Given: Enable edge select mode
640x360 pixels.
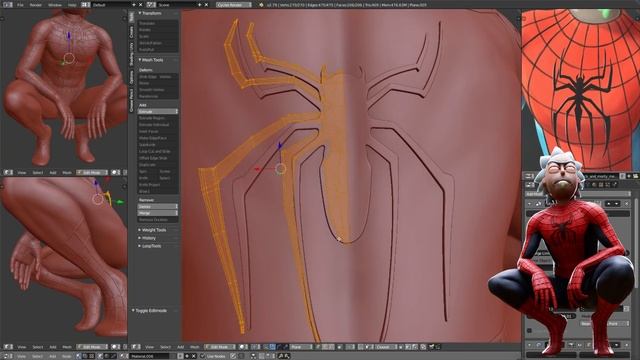Looking at the screenshot, I should pos(324,347).
